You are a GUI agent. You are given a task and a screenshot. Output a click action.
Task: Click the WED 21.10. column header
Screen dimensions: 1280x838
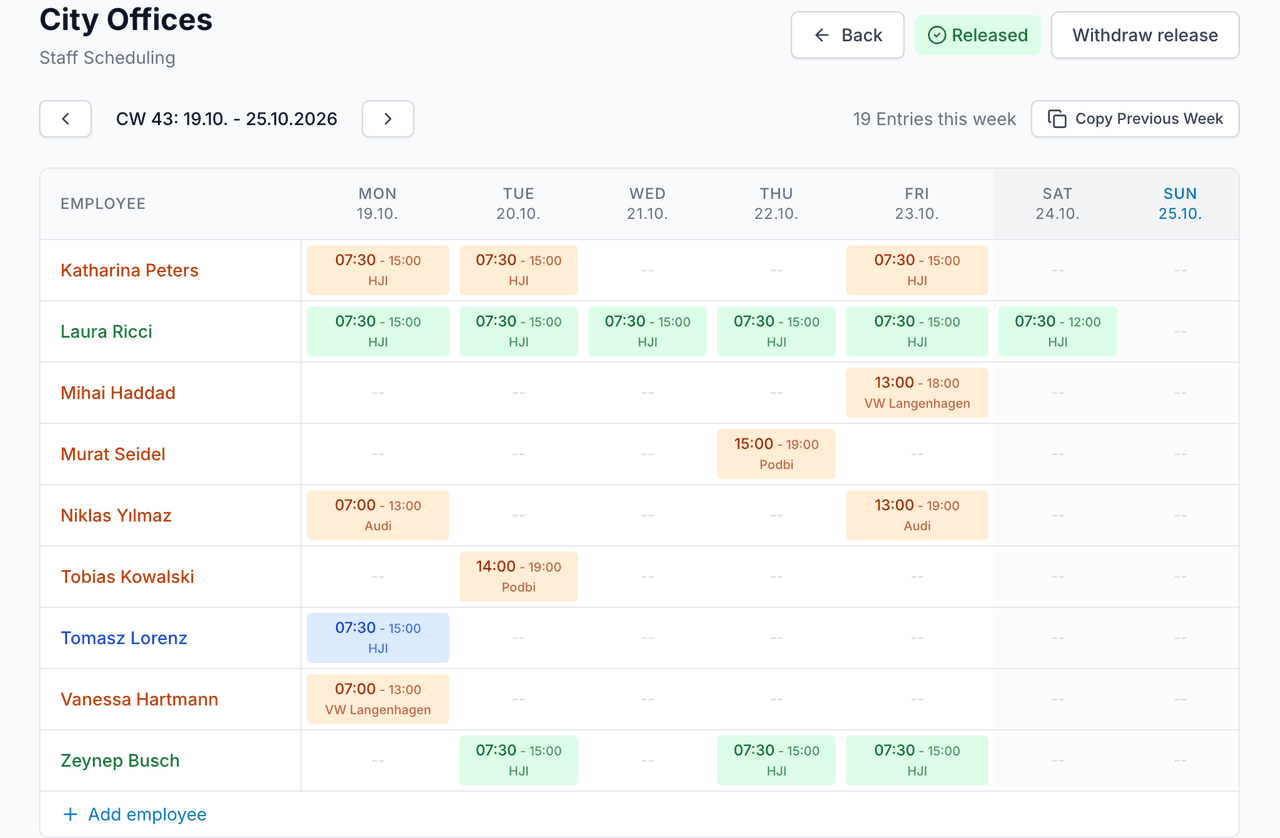tap(647, 203)
